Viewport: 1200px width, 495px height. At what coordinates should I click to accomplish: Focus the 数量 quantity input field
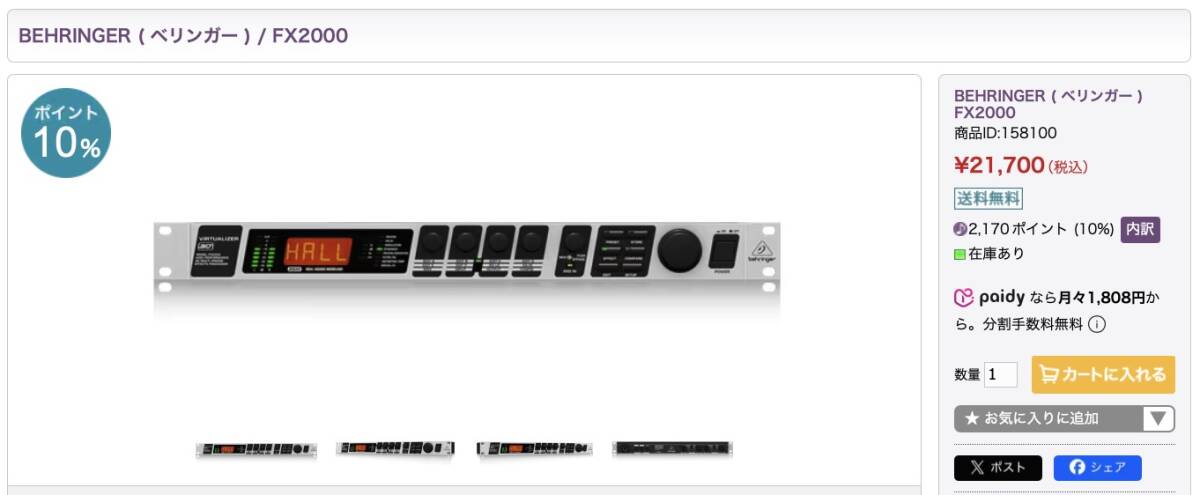coord(1001,375)
